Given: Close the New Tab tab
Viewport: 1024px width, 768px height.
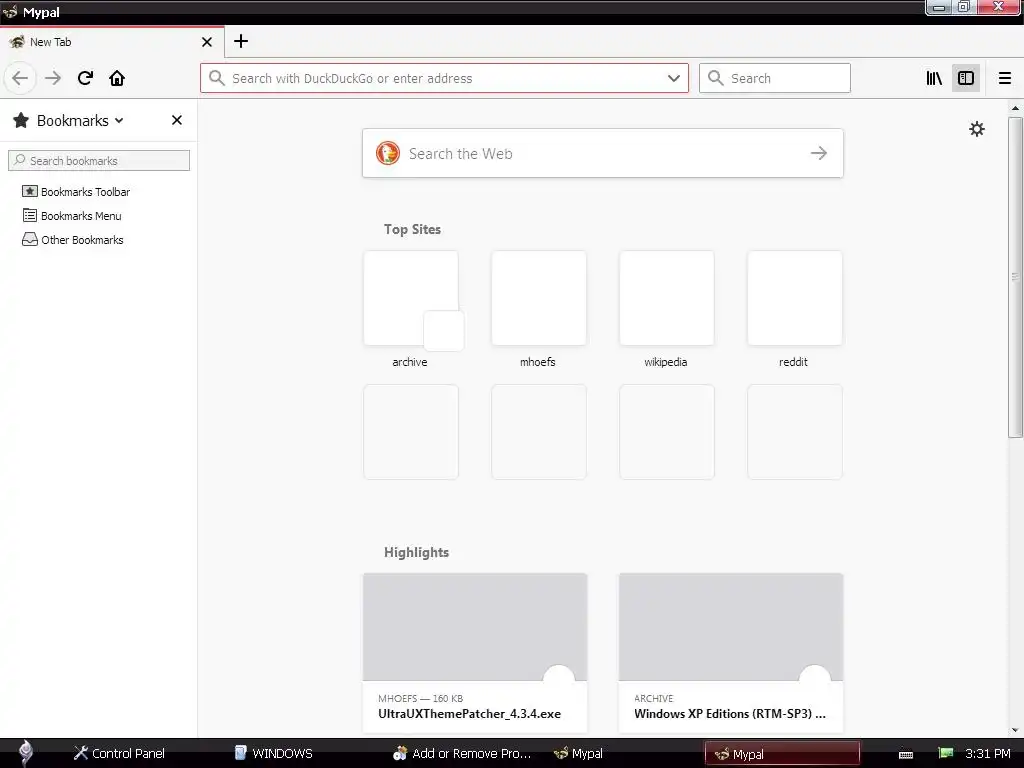Looking at the screenshot, I should tap(207, 42).
